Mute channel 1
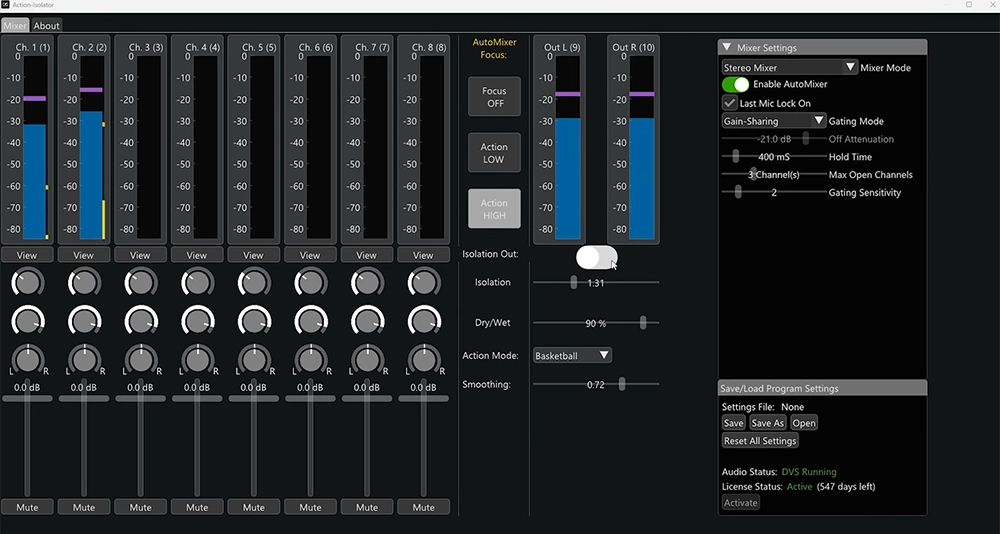This screenshot has height=534, width=1000. (27, 507)
